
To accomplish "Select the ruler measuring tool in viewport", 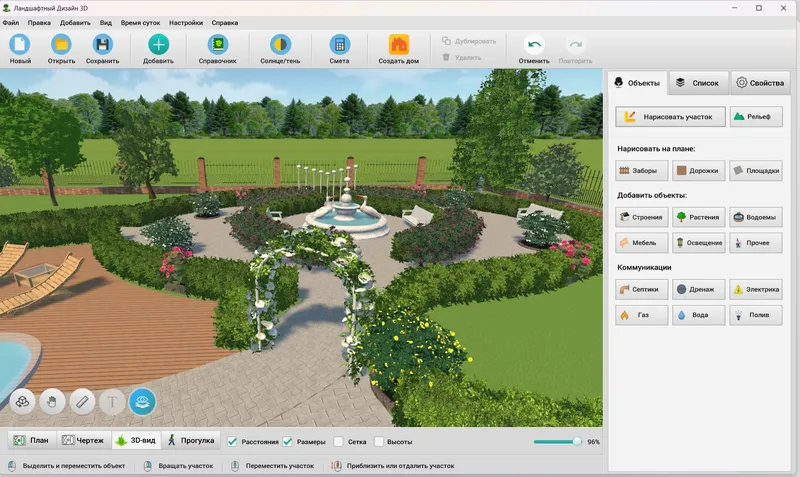I will click(82, 402).
